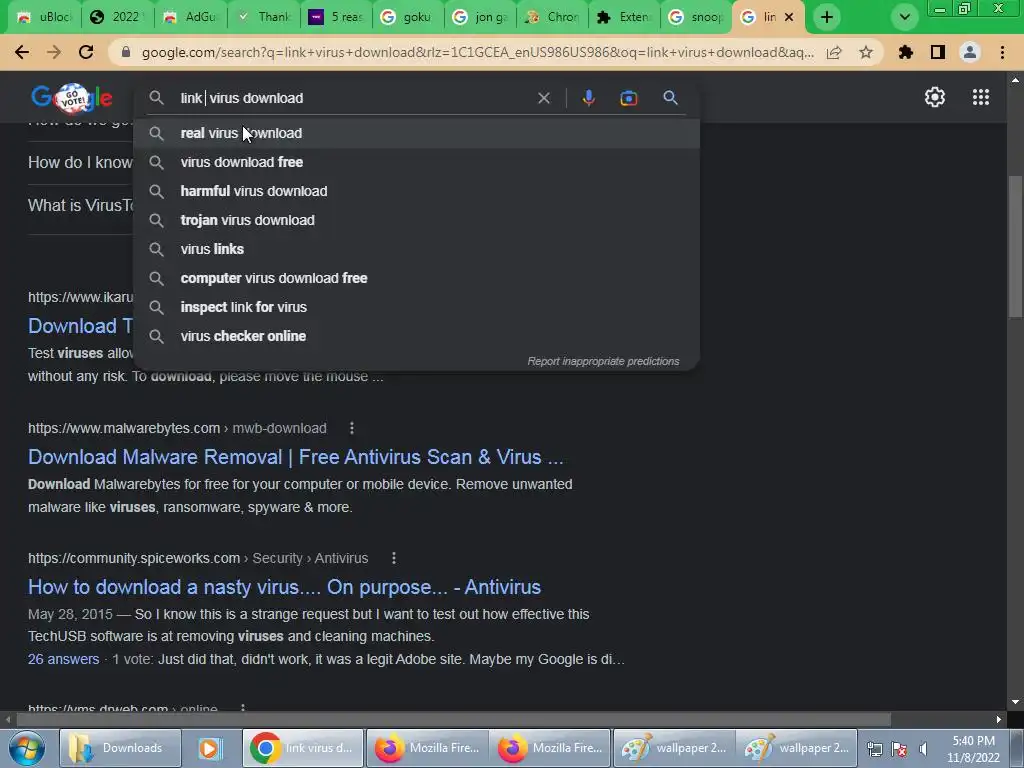
Task: Search by image with camera icon
Action: [x=628, y=98]
